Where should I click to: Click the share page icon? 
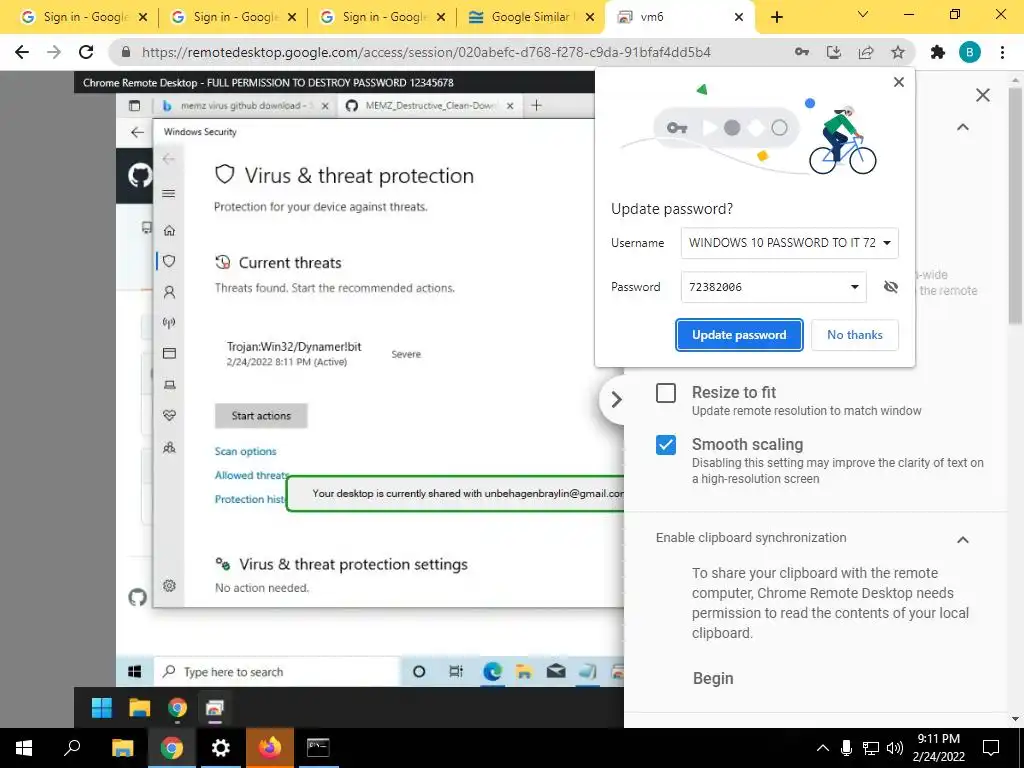(x=866, y=52)
